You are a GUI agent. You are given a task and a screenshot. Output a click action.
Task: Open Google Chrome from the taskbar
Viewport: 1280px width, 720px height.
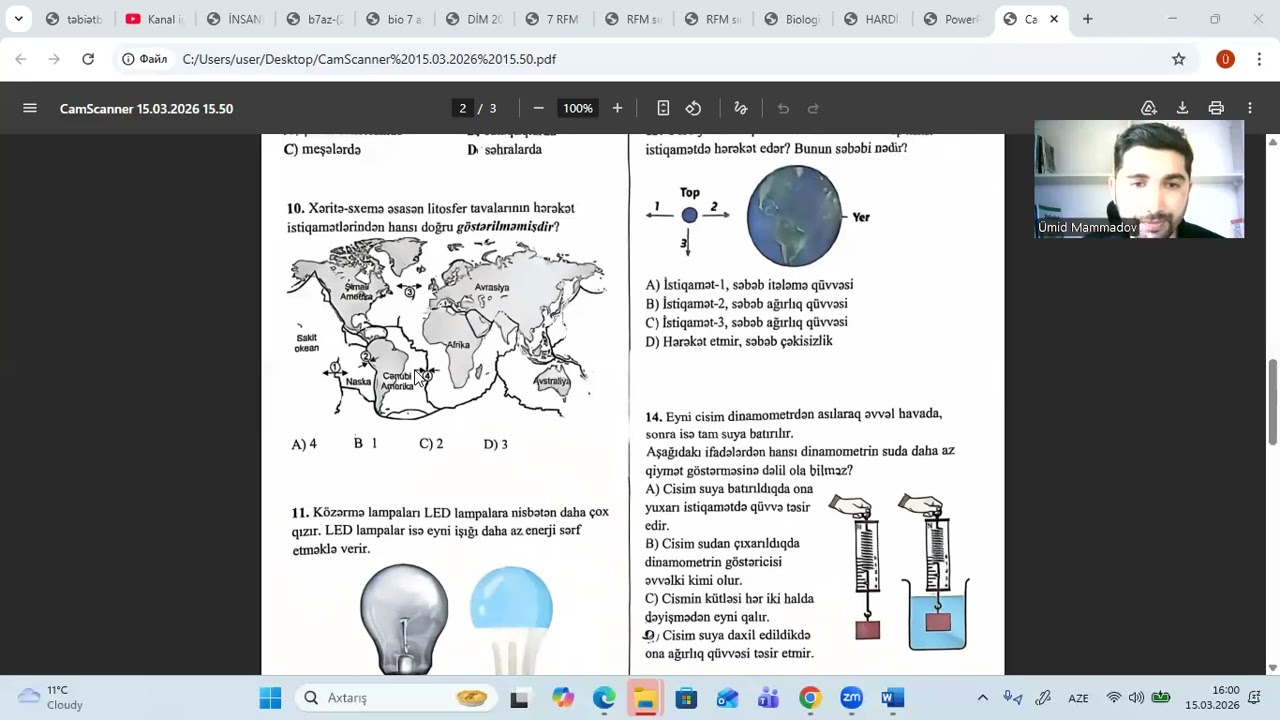coord(810,698)
